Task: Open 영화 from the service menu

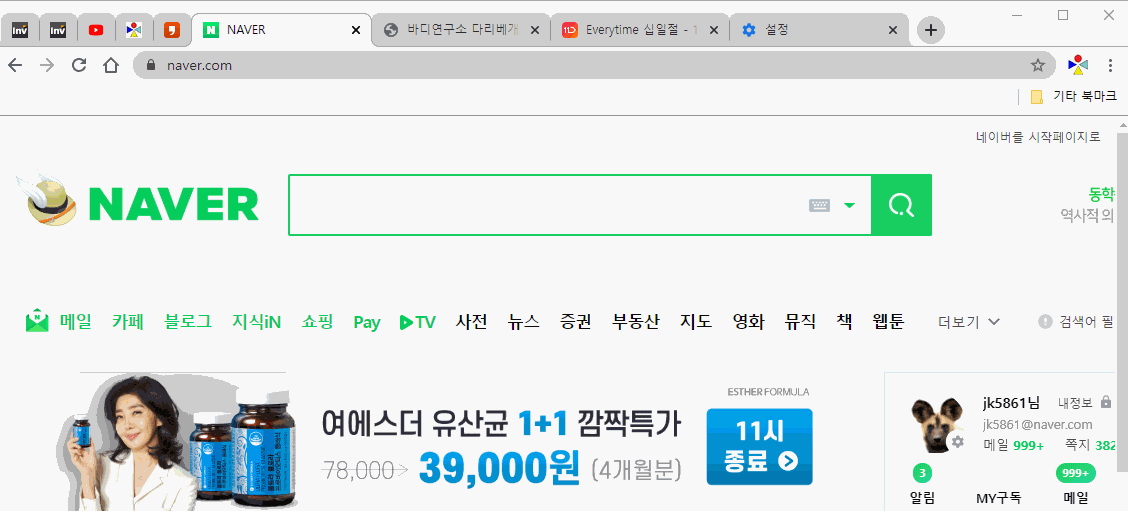Action: coord(748,322)
